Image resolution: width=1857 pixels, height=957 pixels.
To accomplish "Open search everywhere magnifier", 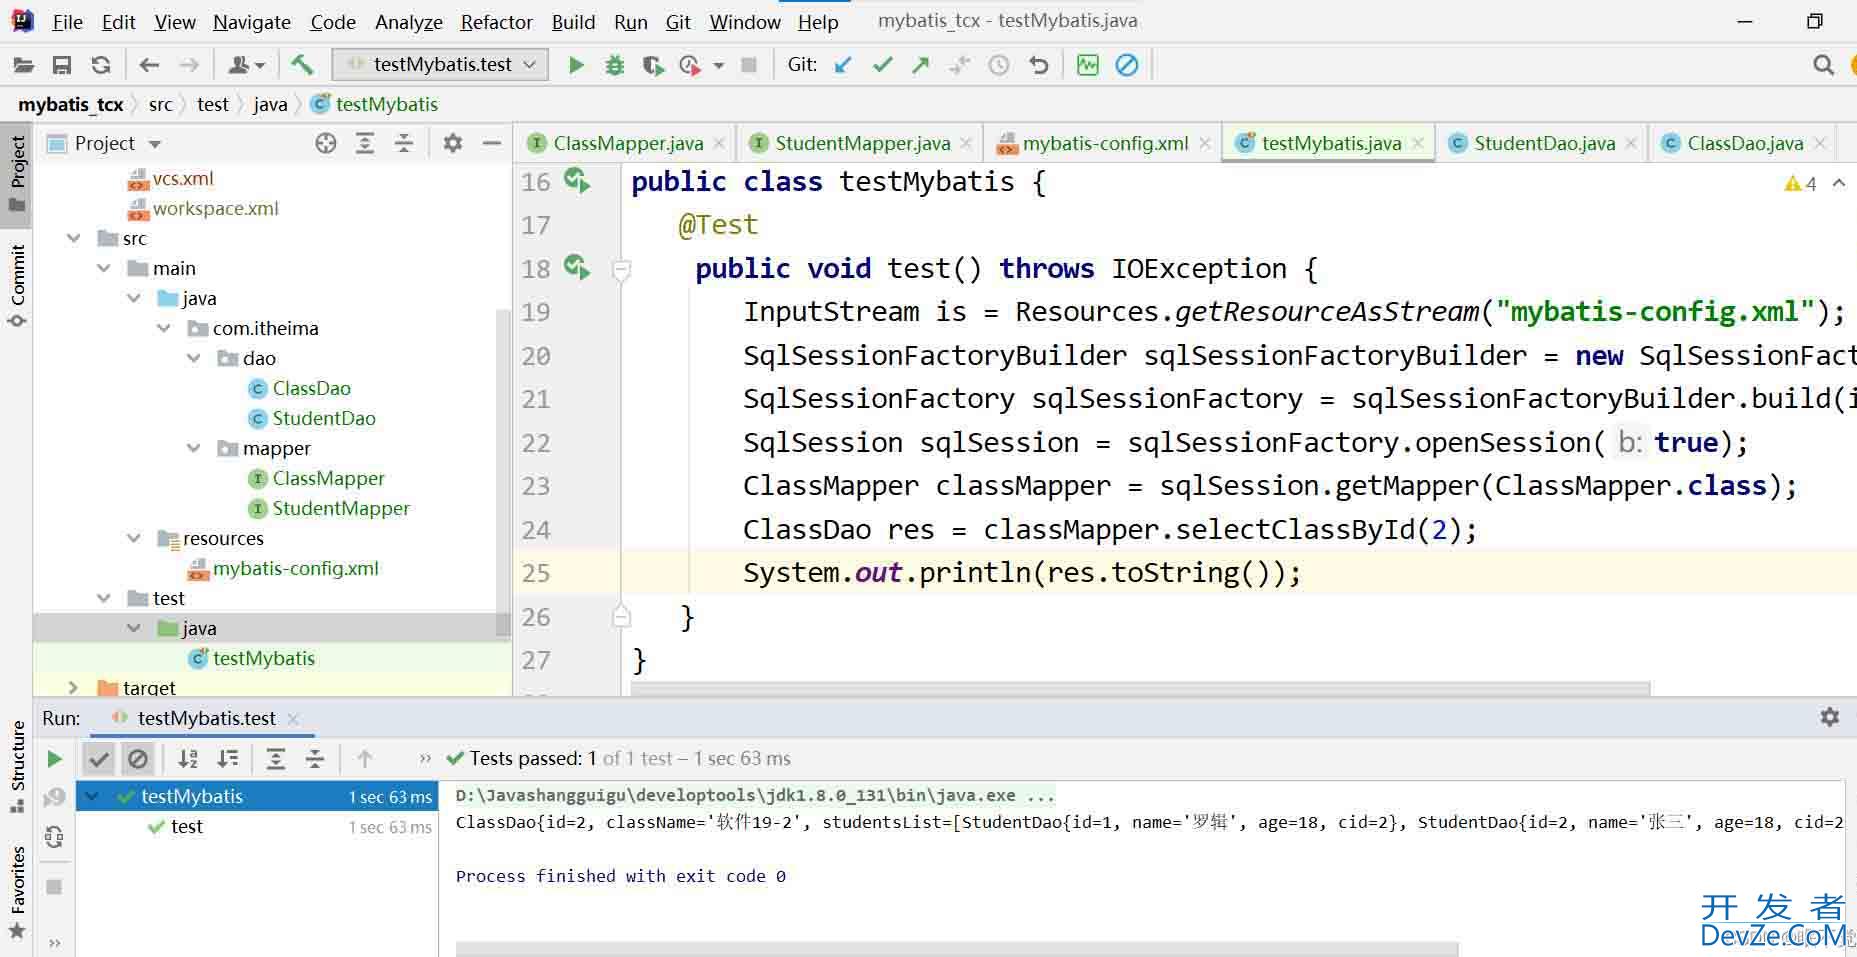I will [x=1823, y=65].
